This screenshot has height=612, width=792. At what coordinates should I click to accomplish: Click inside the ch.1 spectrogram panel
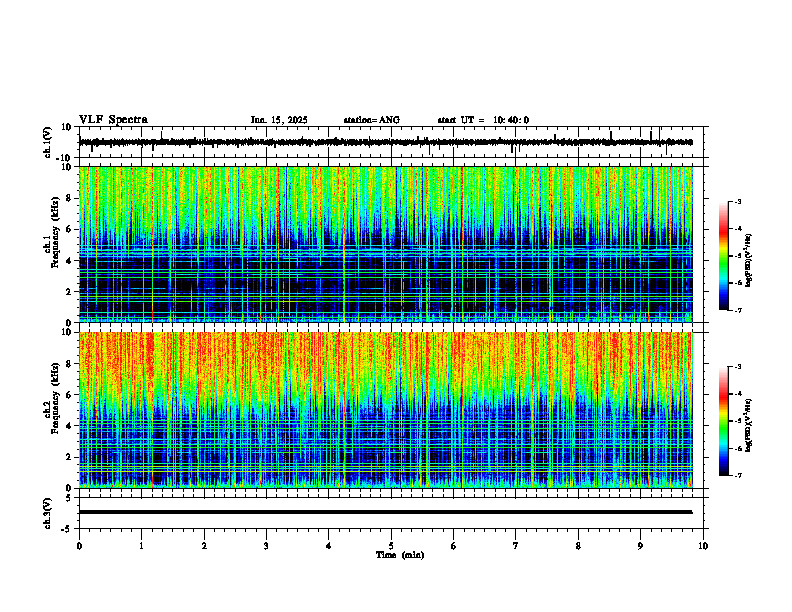point(386,244)
